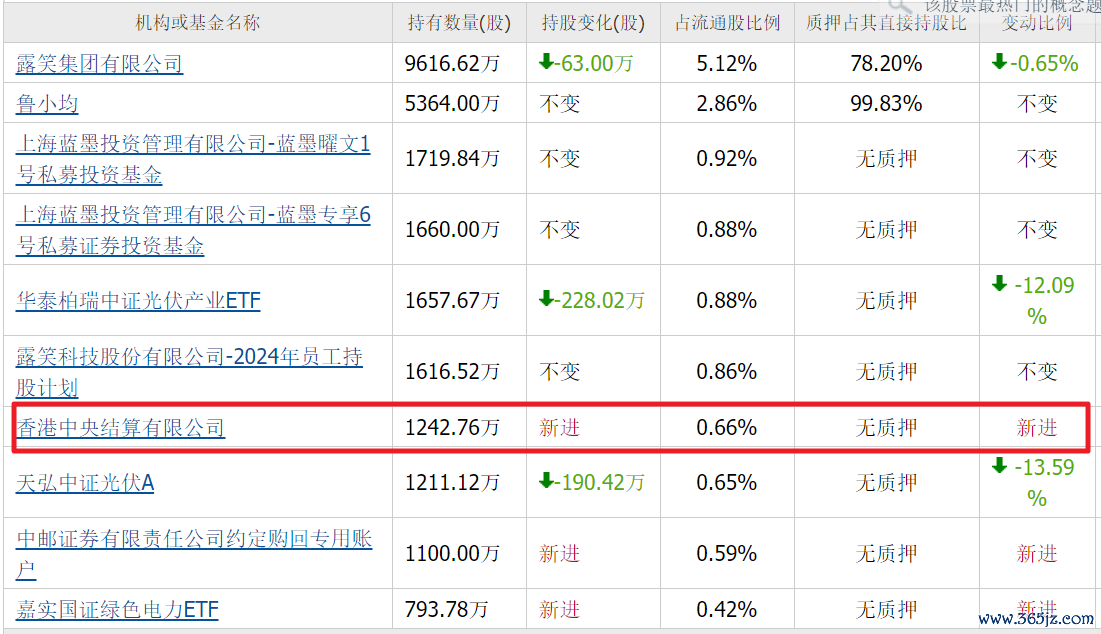
Task: Open 蓝墨曜文1号私募投资基金 link
Action: click(x=193, y=159)
